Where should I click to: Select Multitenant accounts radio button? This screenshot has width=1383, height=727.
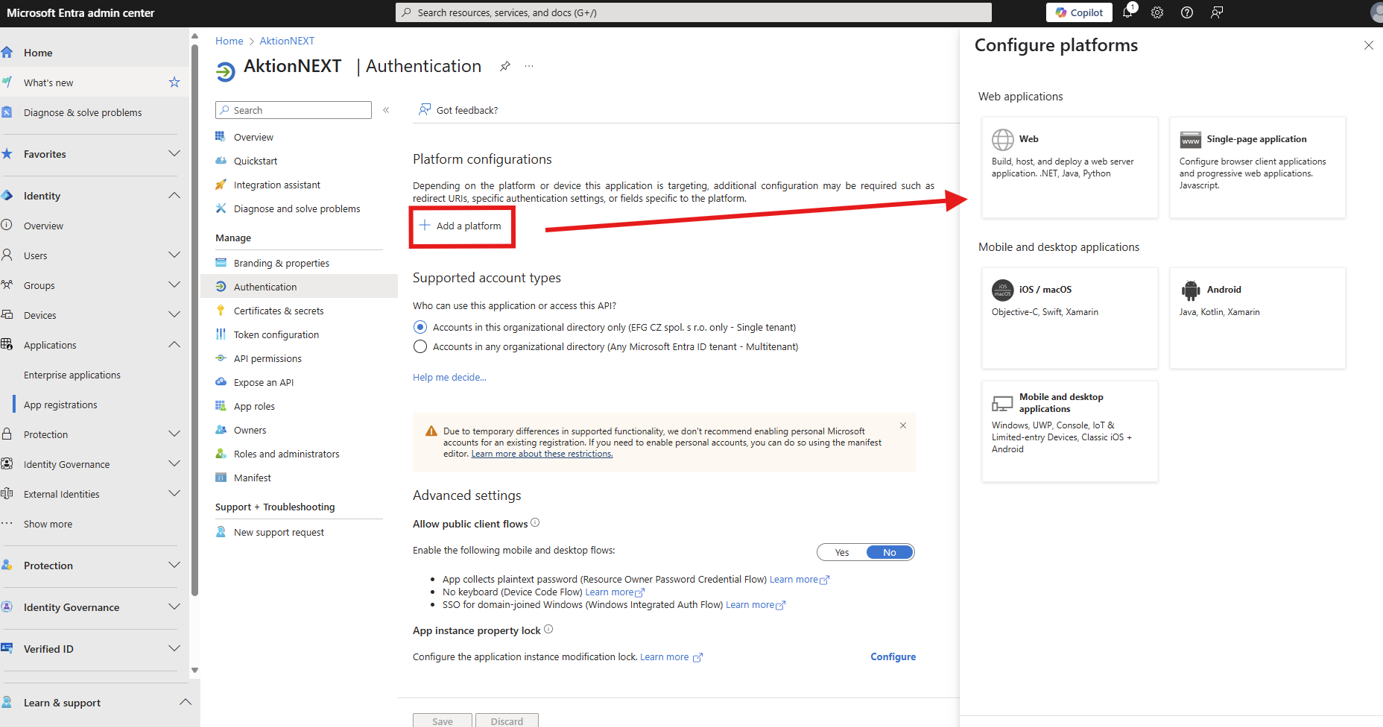[x=420, y=347]
